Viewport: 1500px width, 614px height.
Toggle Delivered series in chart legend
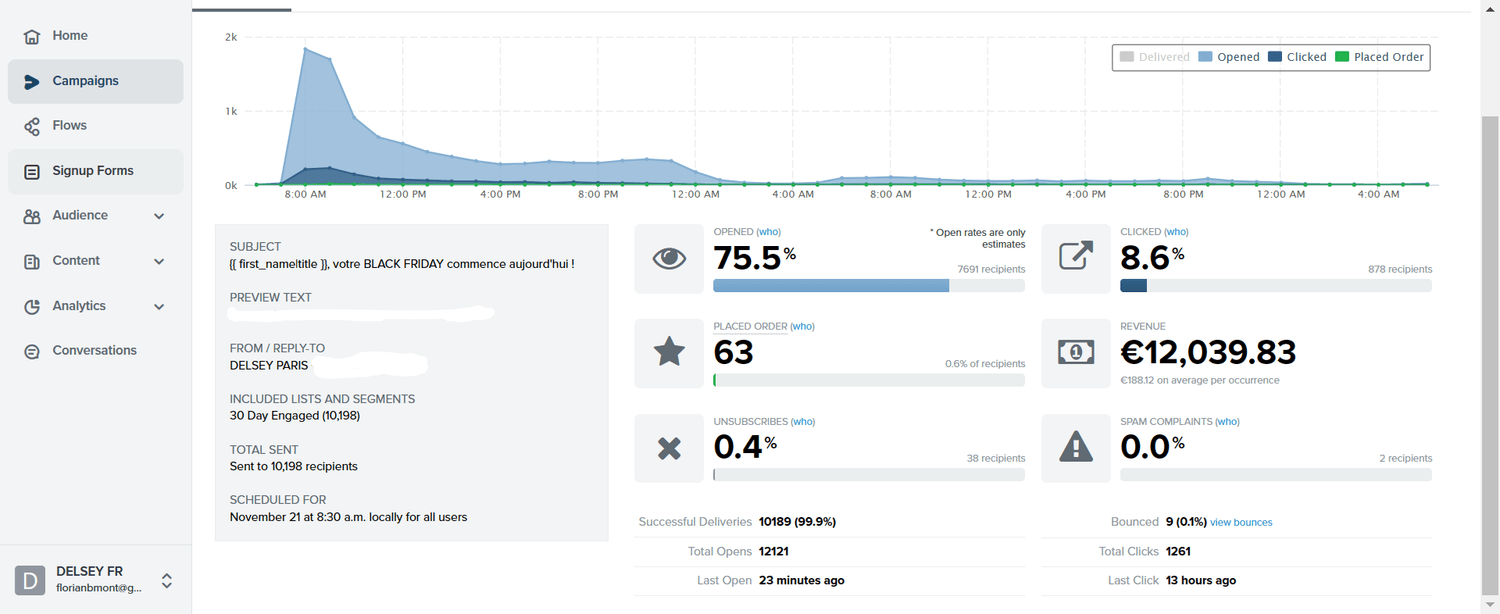[1155, 57]
